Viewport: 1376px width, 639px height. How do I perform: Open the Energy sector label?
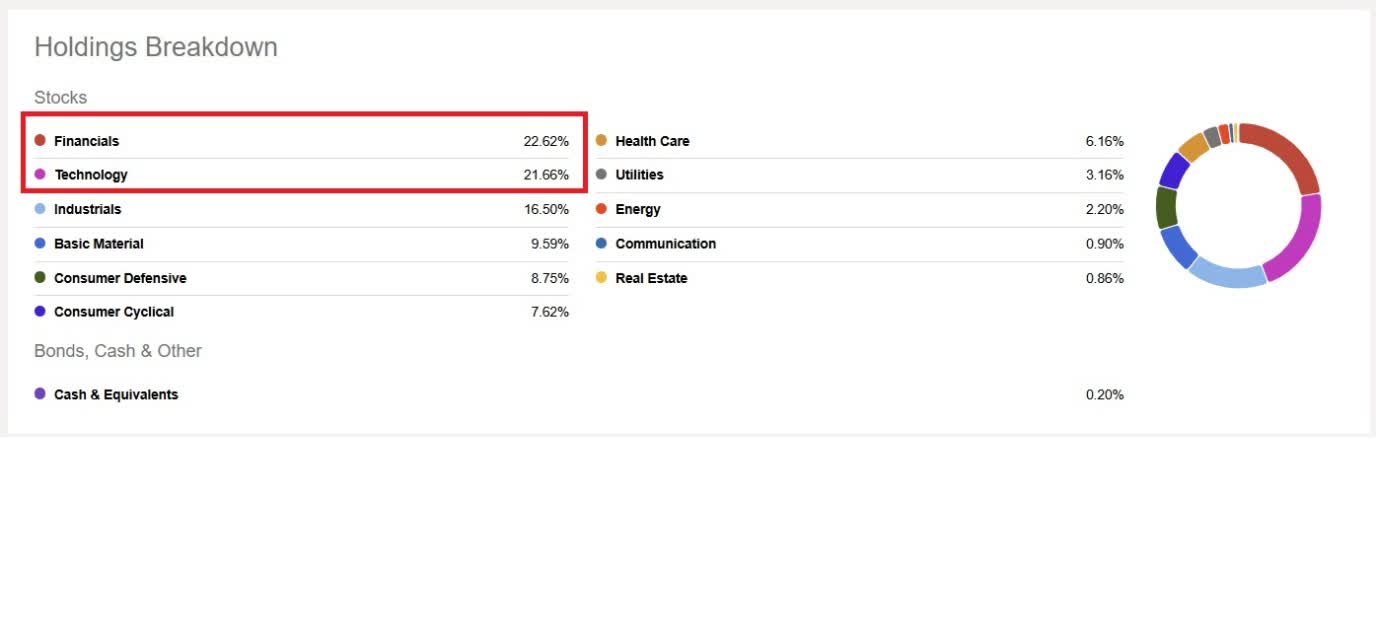click(x=637, y=209)
